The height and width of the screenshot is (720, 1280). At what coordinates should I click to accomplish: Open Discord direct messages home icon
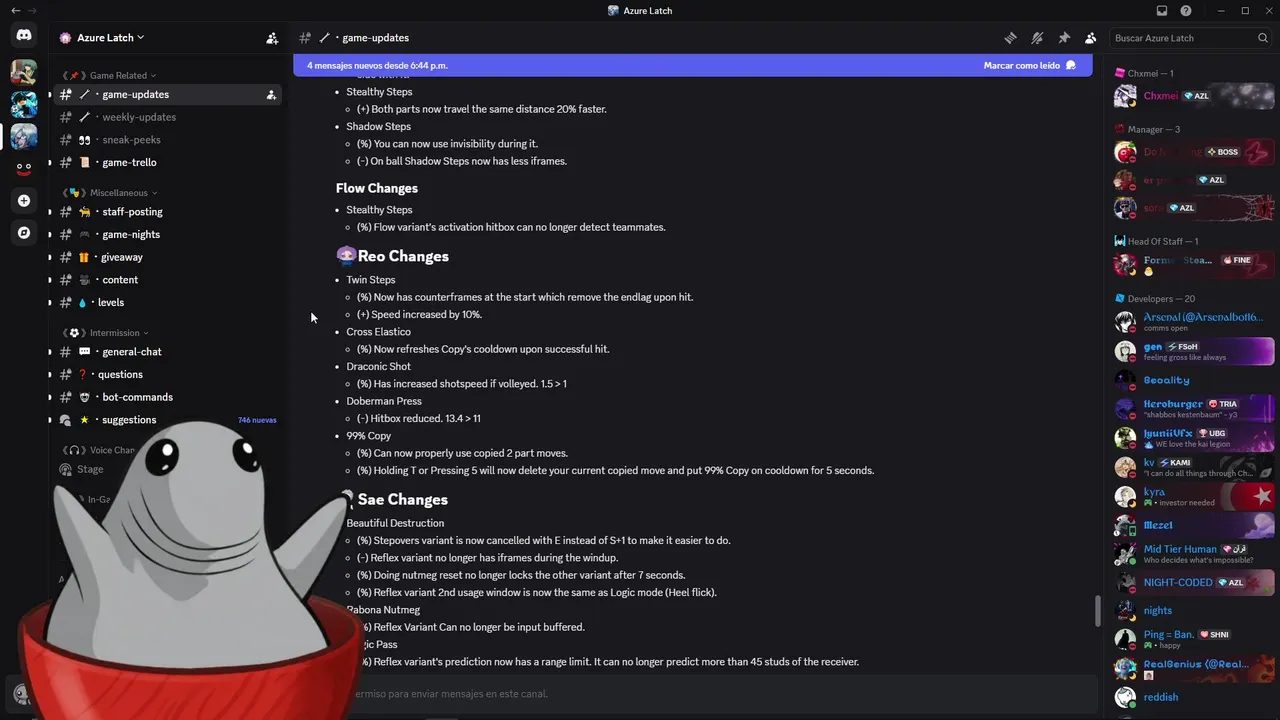[x=24, y=35]
